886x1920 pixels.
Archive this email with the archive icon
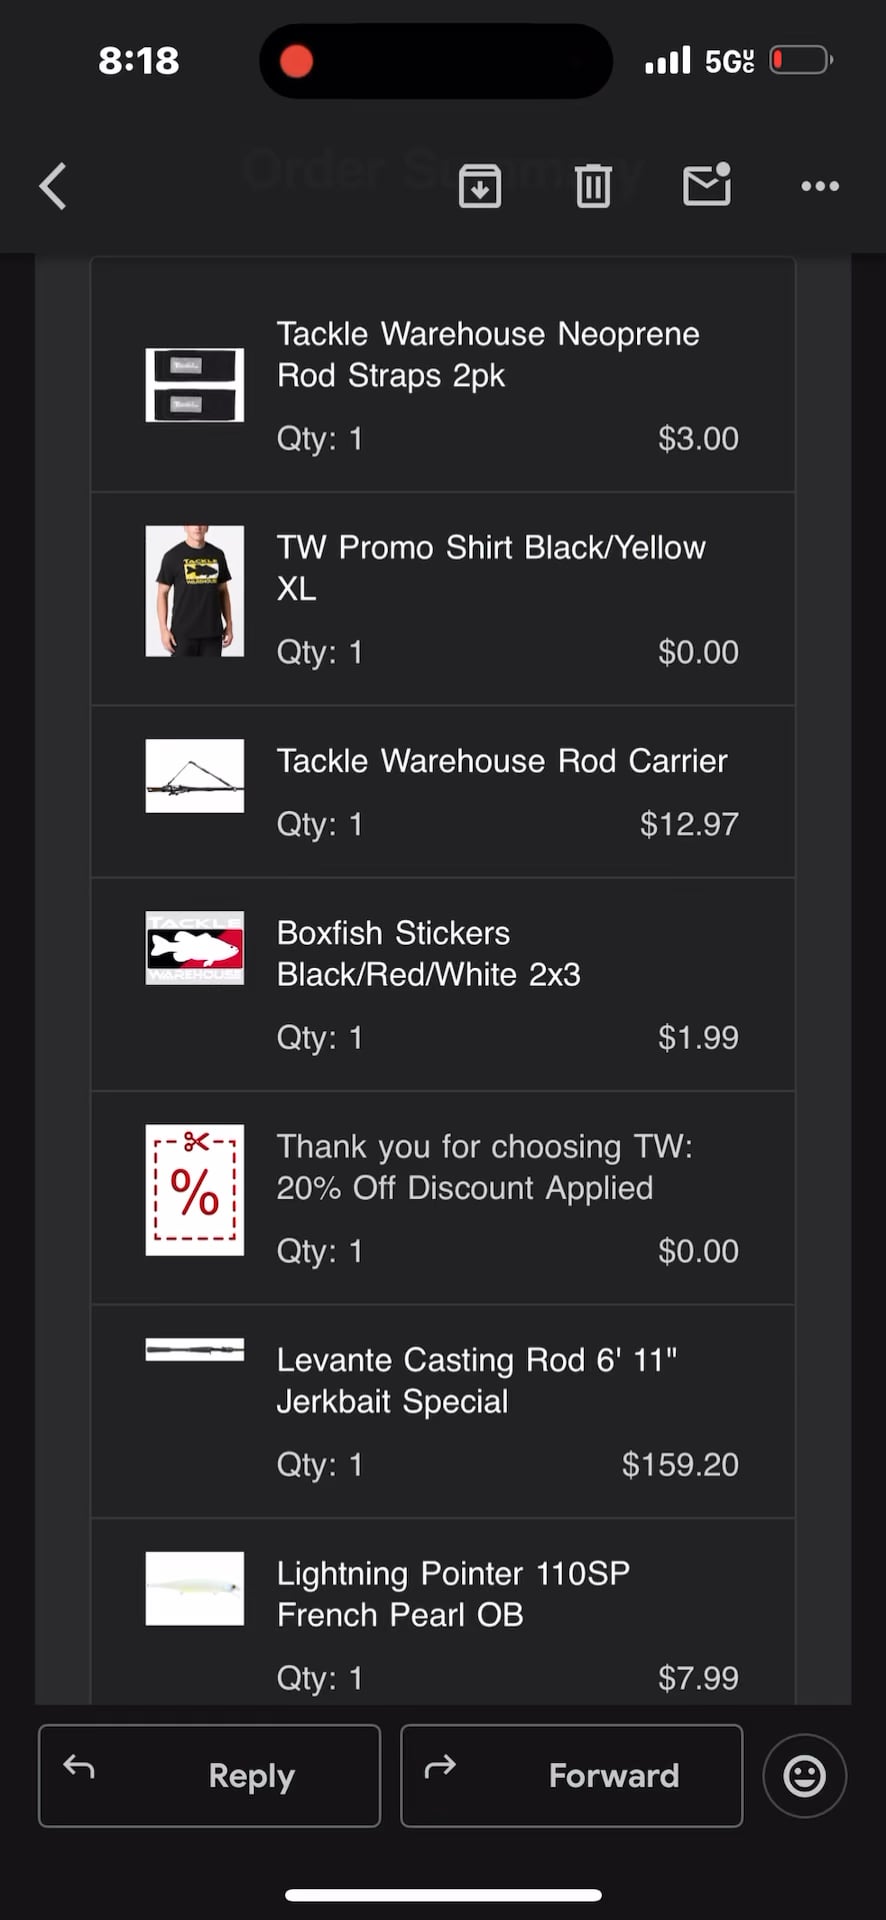point(480,186)
